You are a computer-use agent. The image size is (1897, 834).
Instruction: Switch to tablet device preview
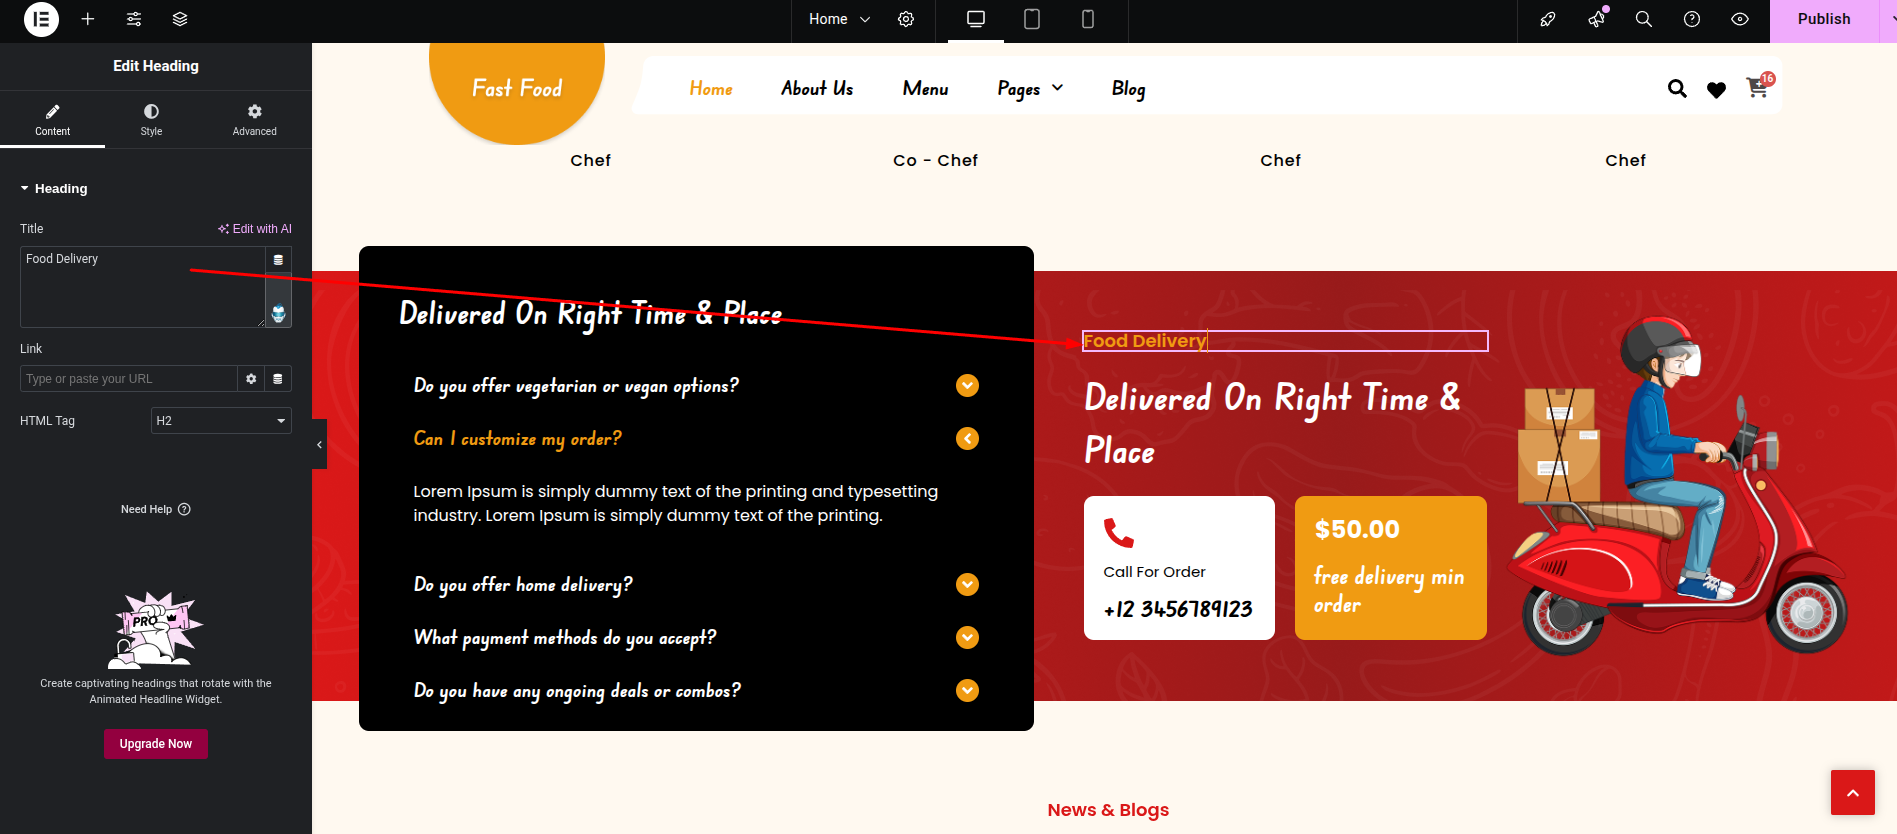(x=1032, y=19)
